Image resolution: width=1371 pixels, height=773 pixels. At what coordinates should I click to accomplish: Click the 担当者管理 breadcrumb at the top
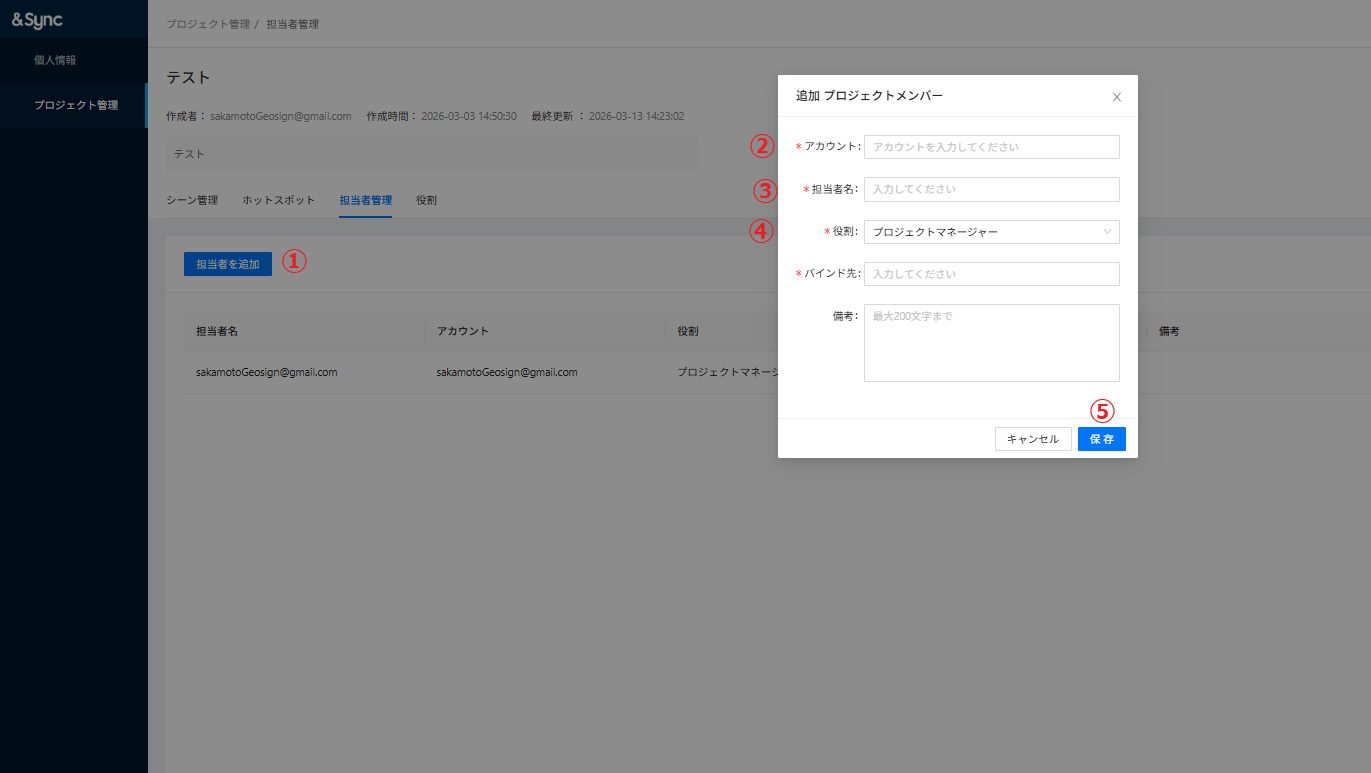click(x=293, y=24)
